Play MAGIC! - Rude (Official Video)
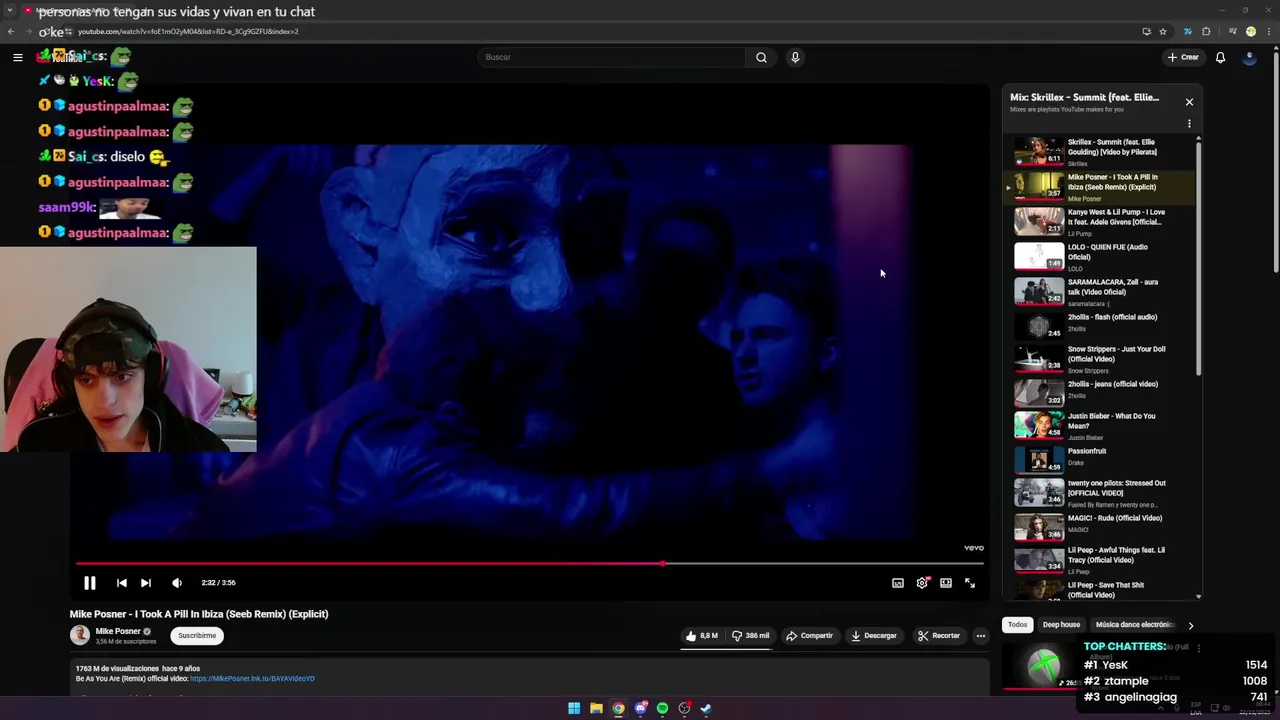This screenshot has width=1280, height=720. [x=1100, y=527]
